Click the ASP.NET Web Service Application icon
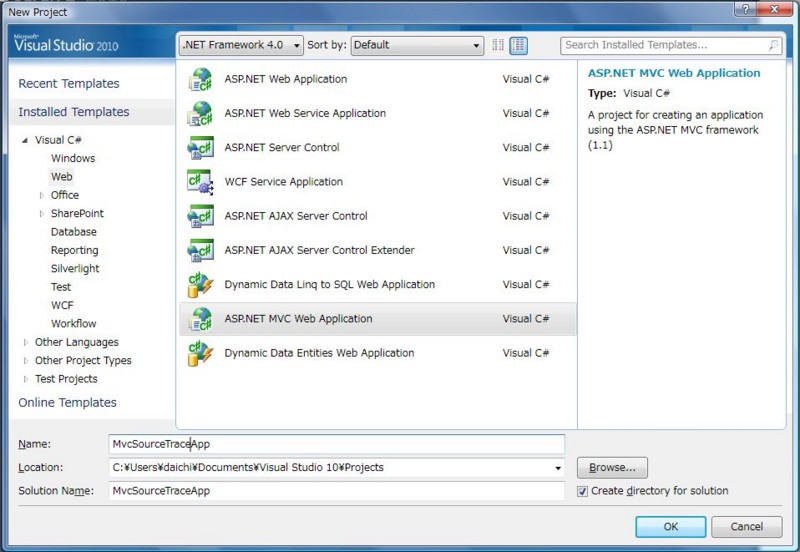 tap(201, 114)
